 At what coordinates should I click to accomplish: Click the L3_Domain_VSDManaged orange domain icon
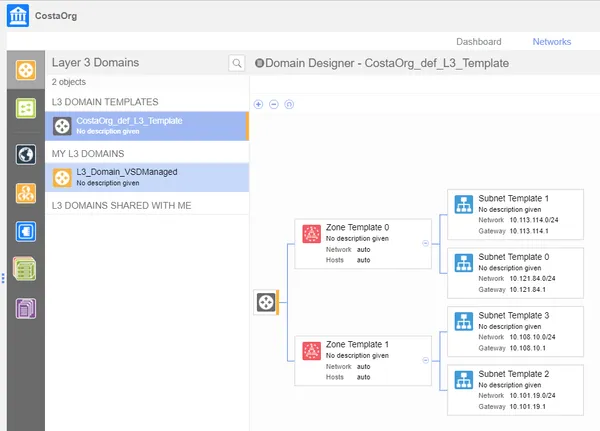pos(62,178)
